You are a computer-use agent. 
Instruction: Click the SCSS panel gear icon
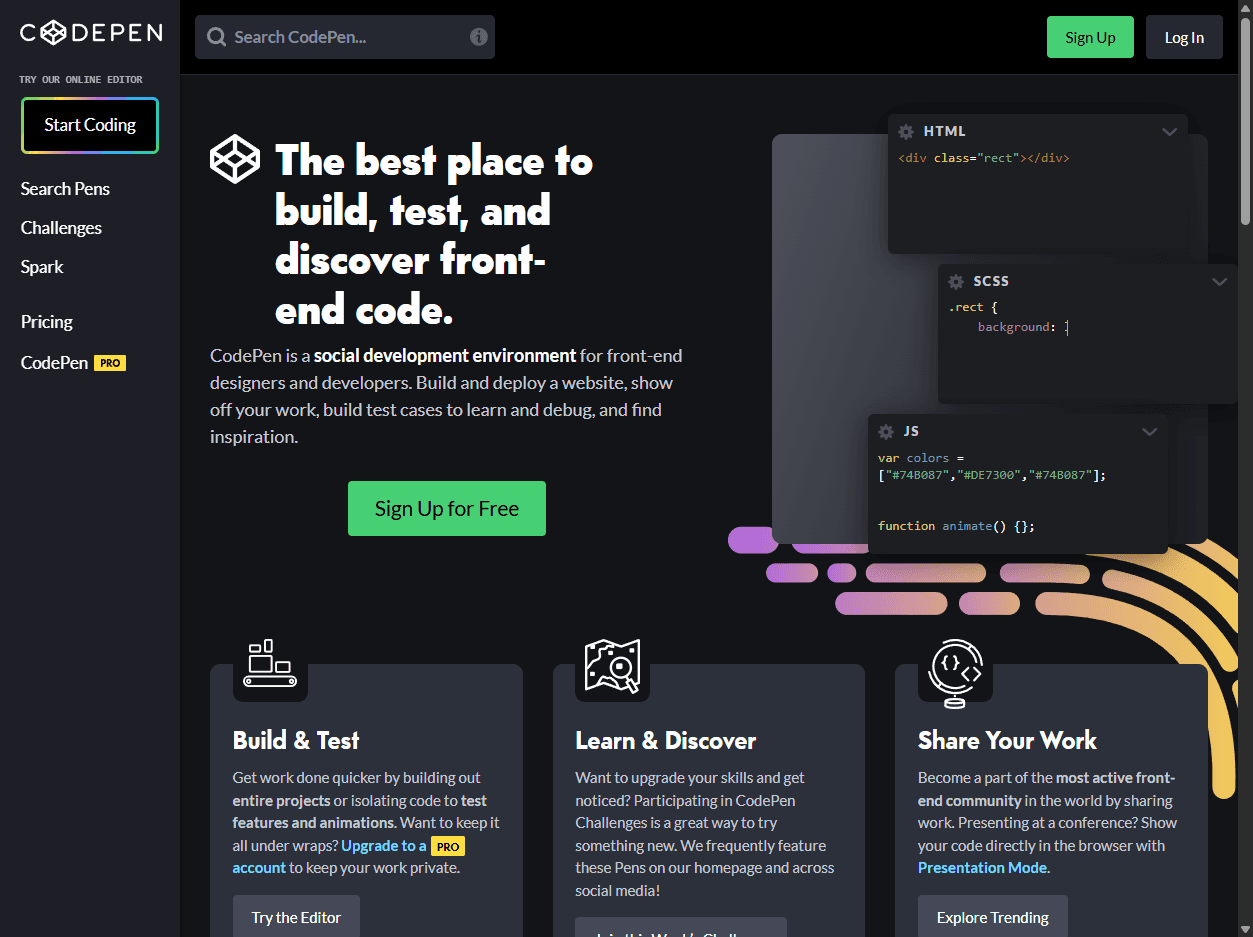click(956, 282)
